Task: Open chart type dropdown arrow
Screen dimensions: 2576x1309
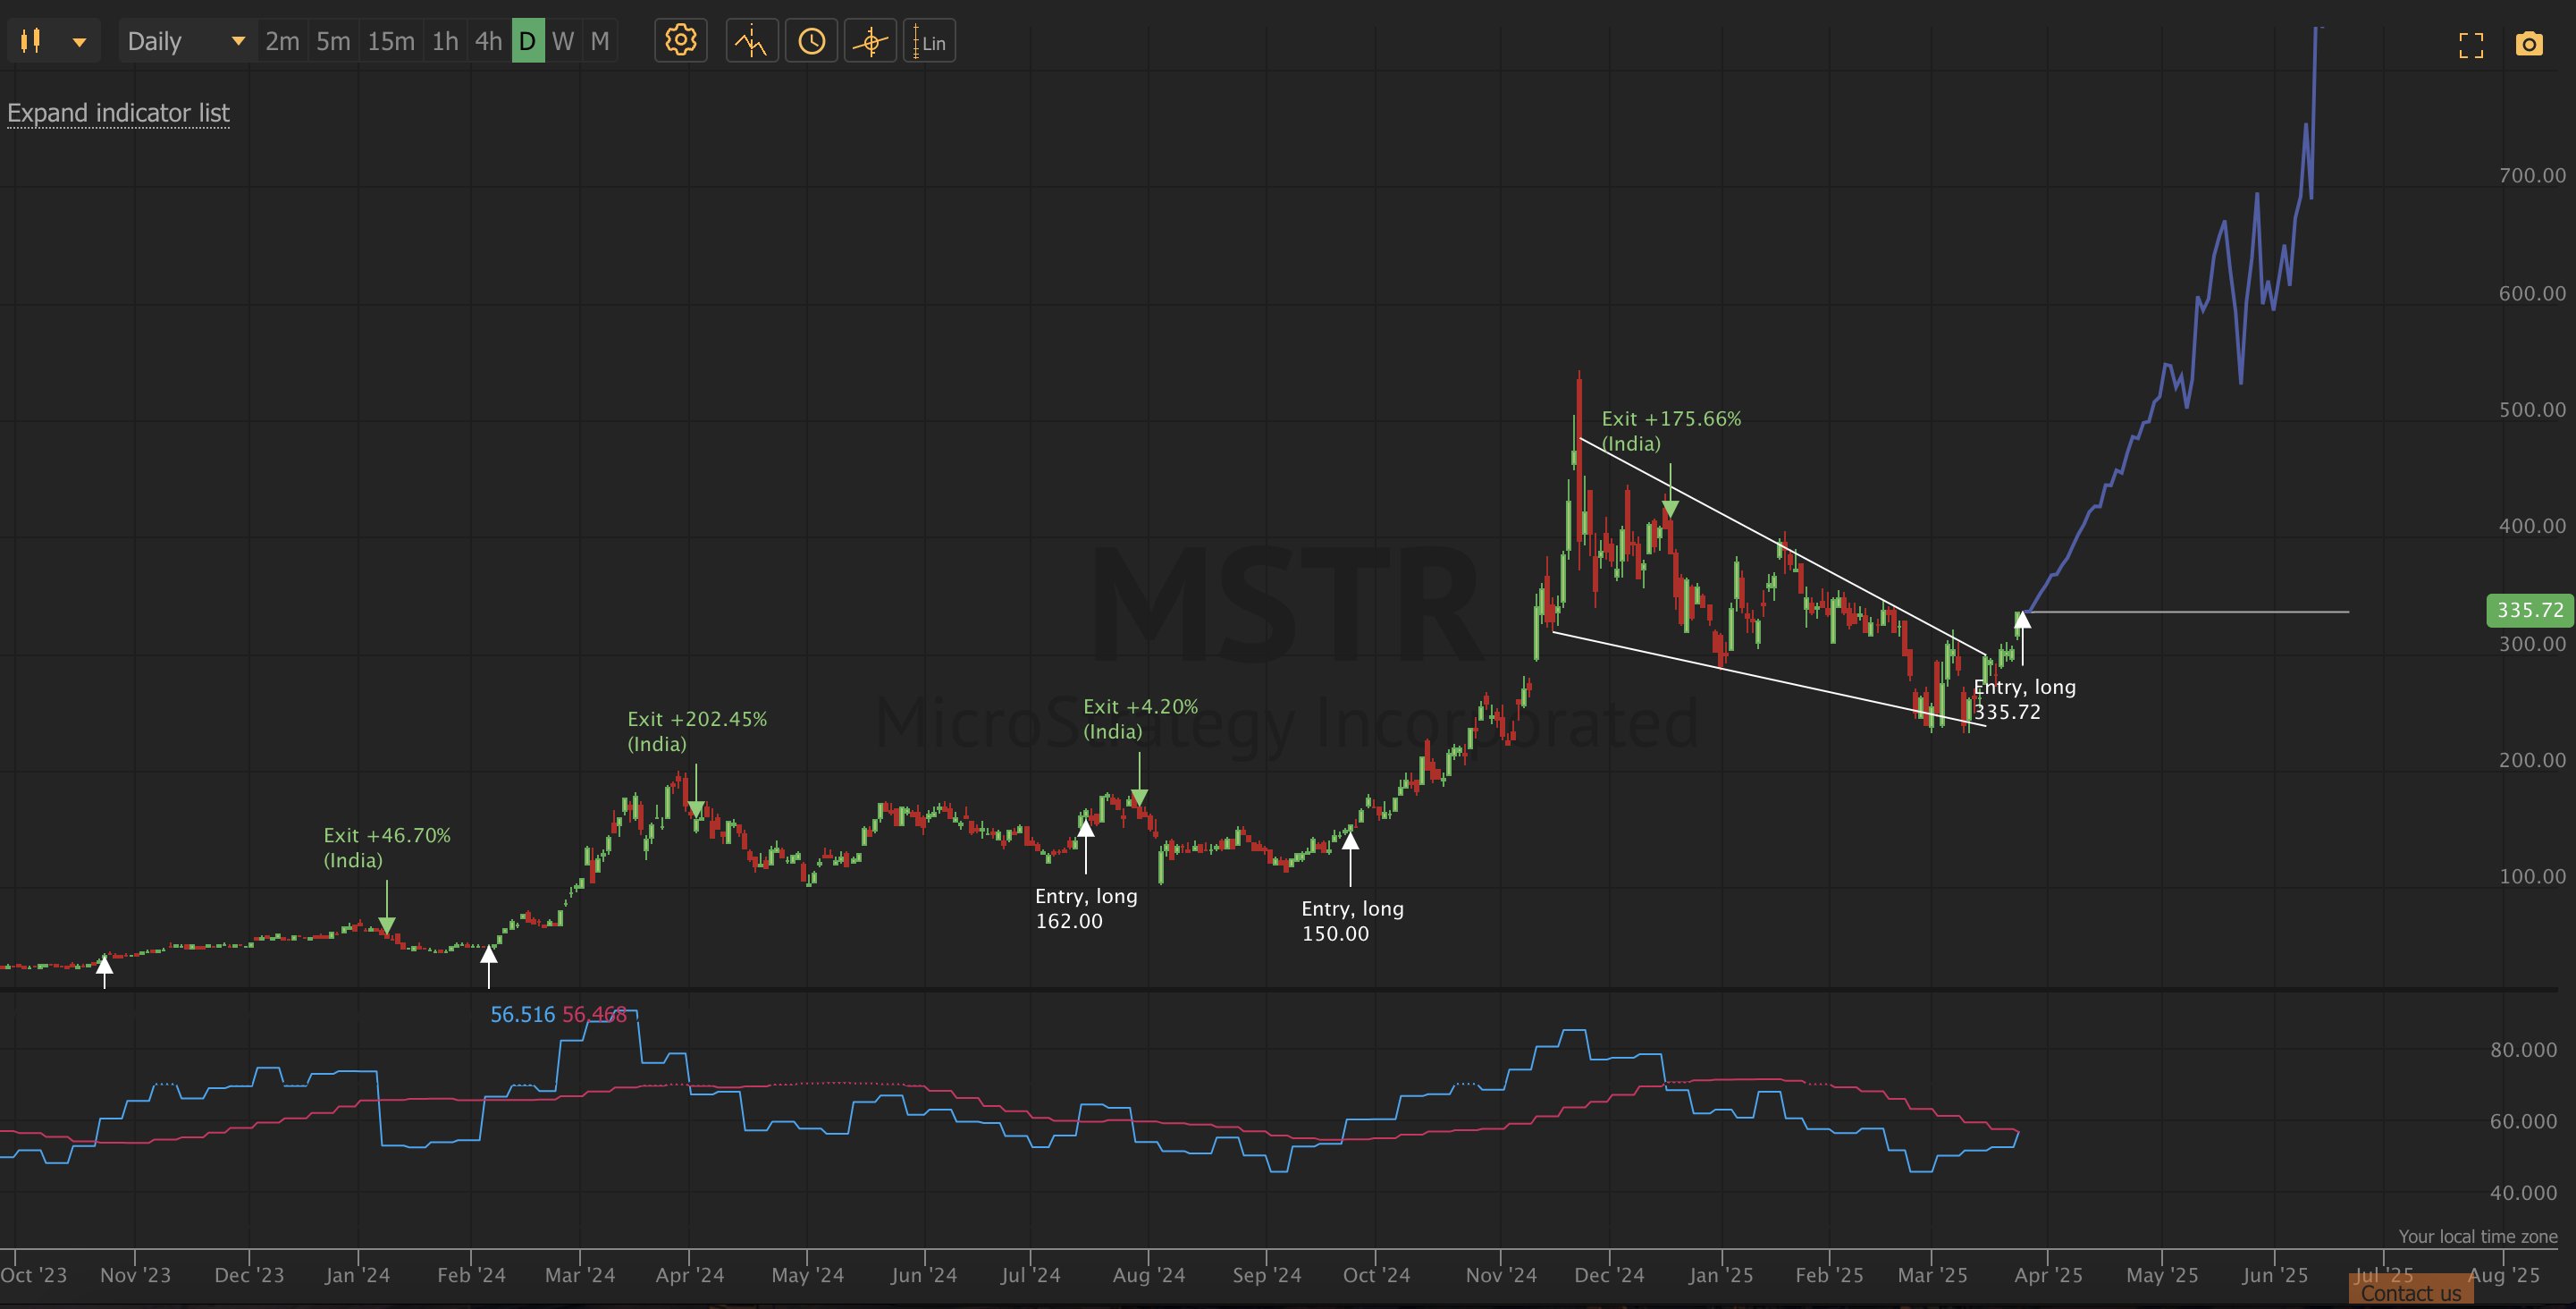Action: 79,42
